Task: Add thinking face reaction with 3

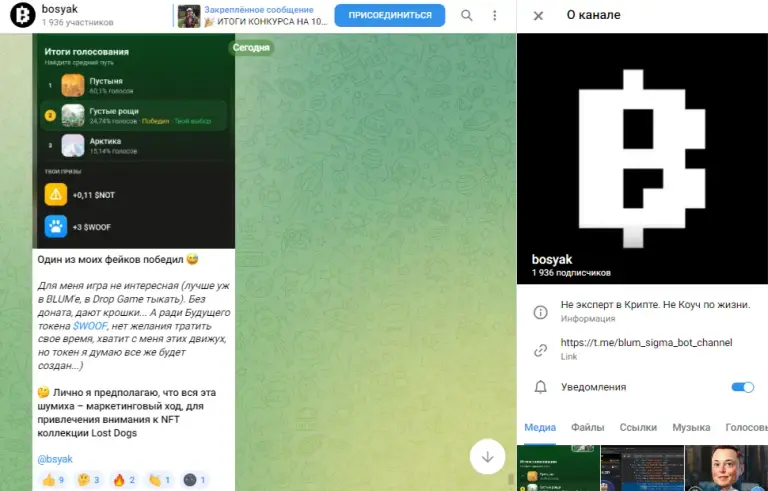Action: click(89, 480)
